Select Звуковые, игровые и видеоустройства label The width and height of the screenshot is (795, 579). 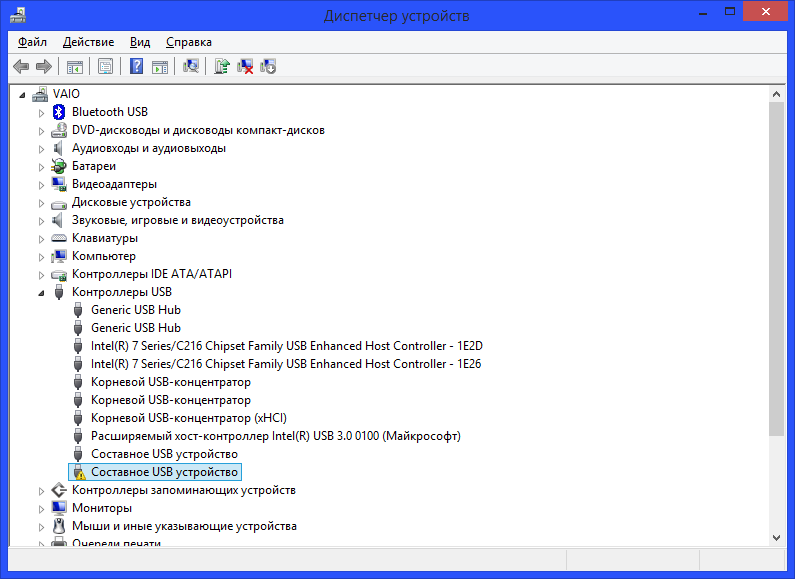click(177, 220)
